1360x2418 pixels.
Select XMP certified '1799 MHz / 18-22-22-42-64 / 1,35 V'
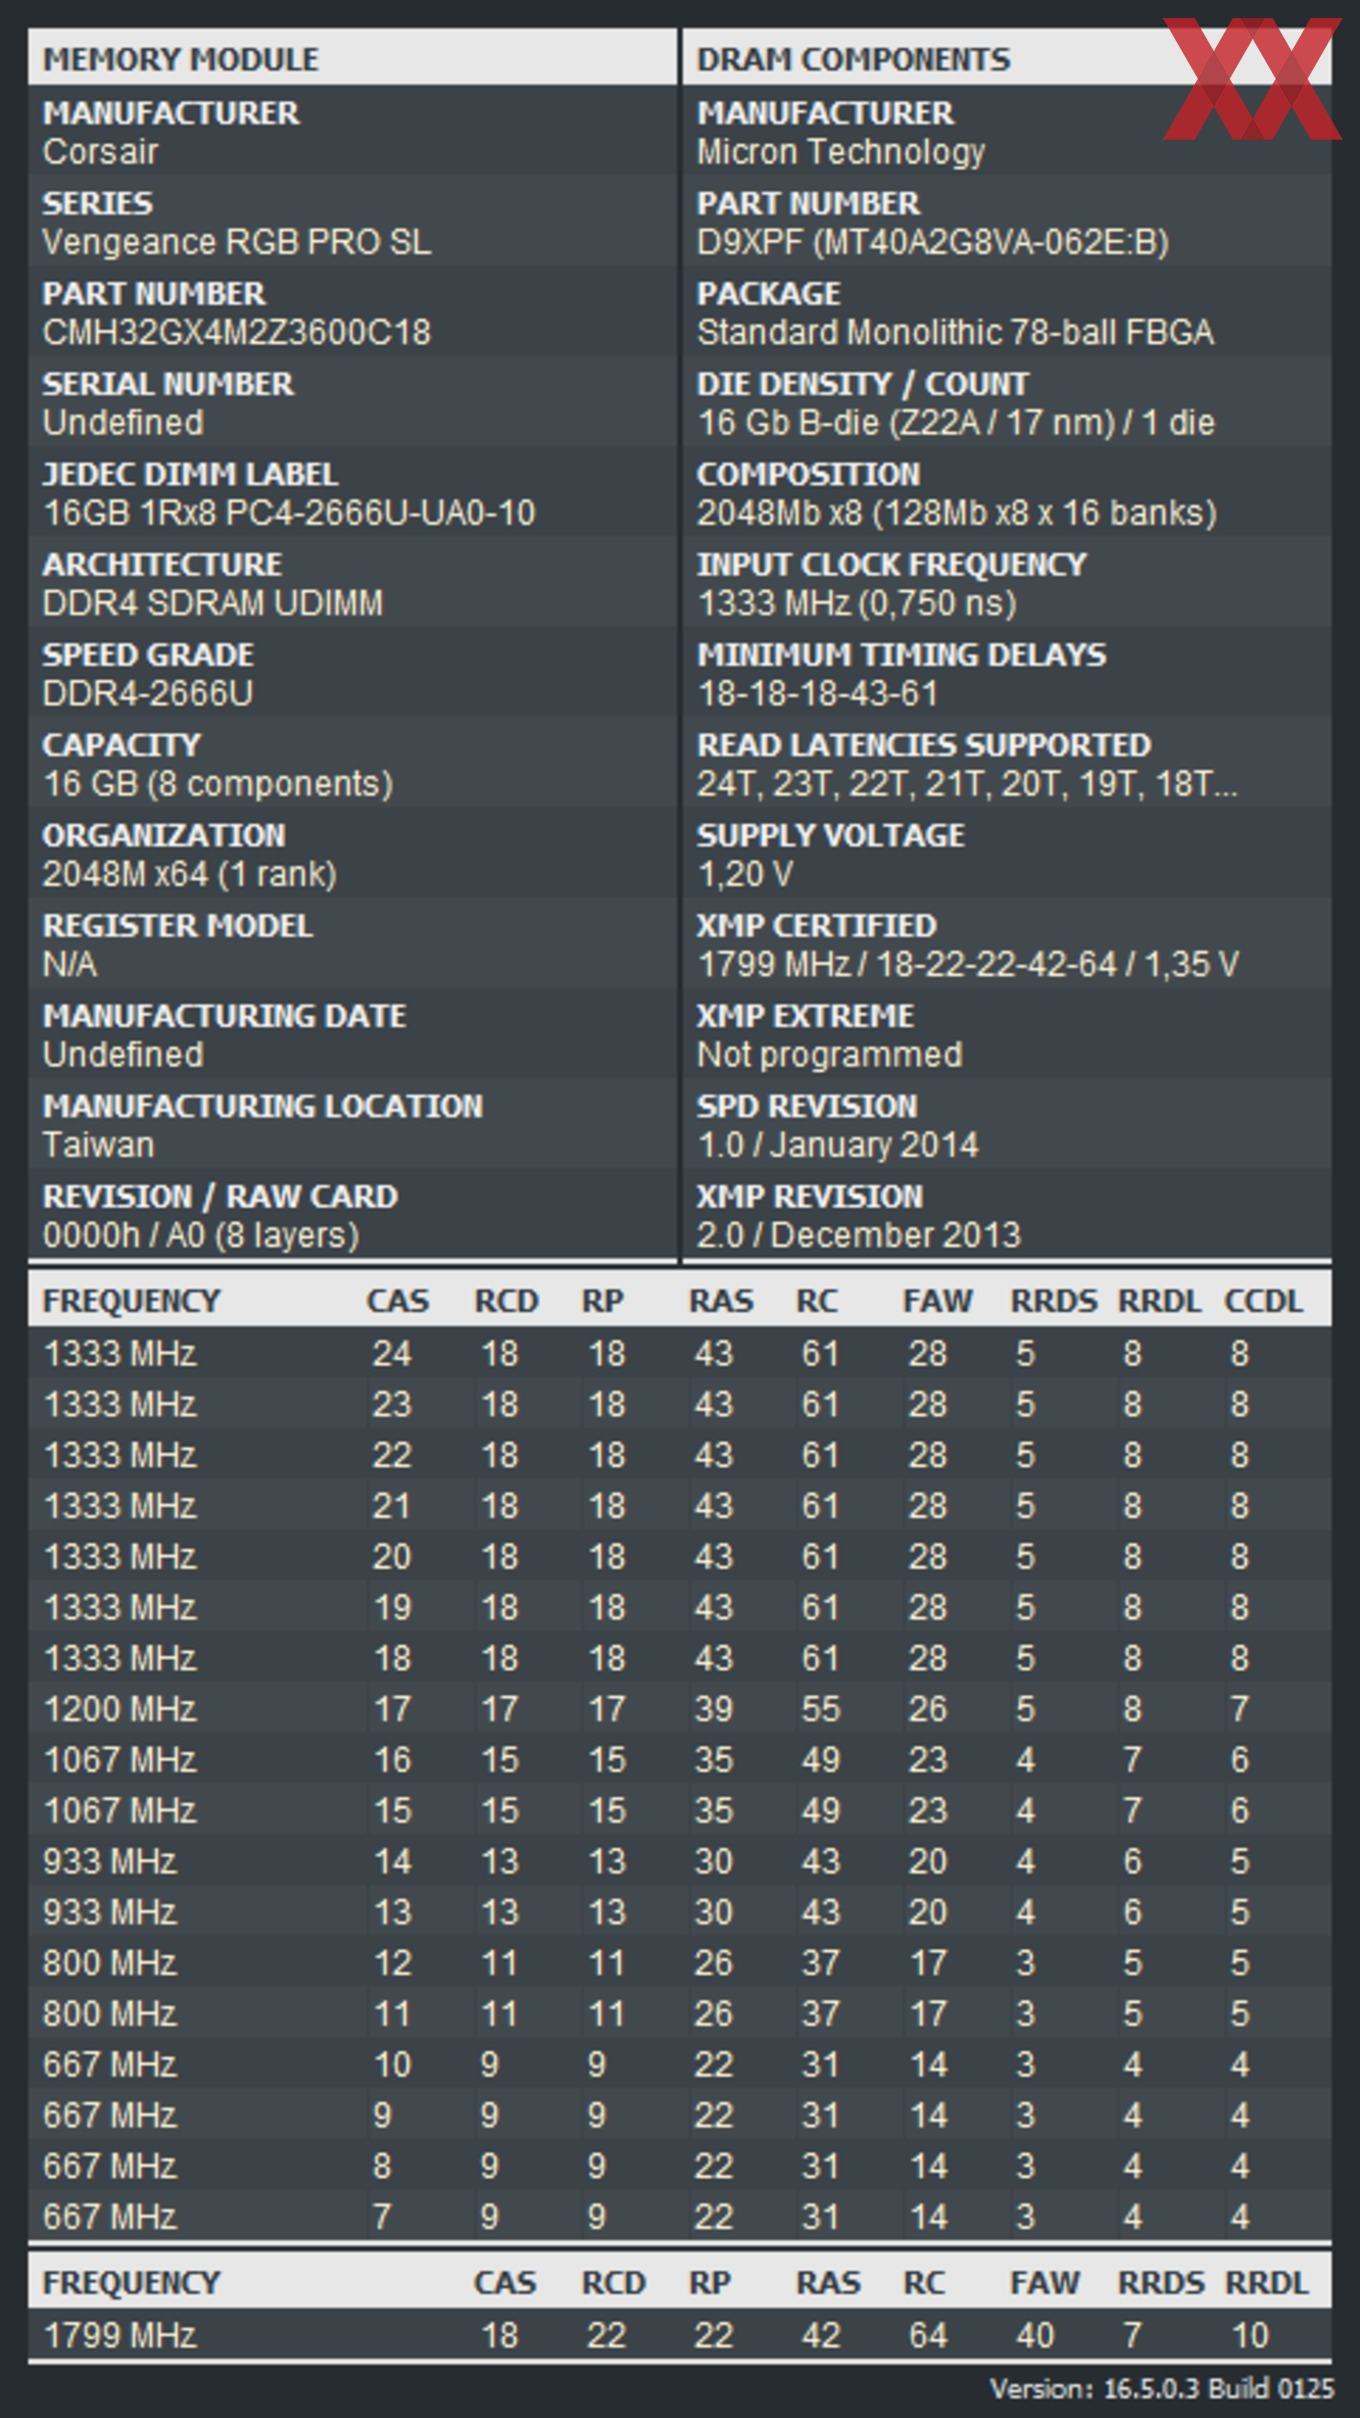[967, 964]
